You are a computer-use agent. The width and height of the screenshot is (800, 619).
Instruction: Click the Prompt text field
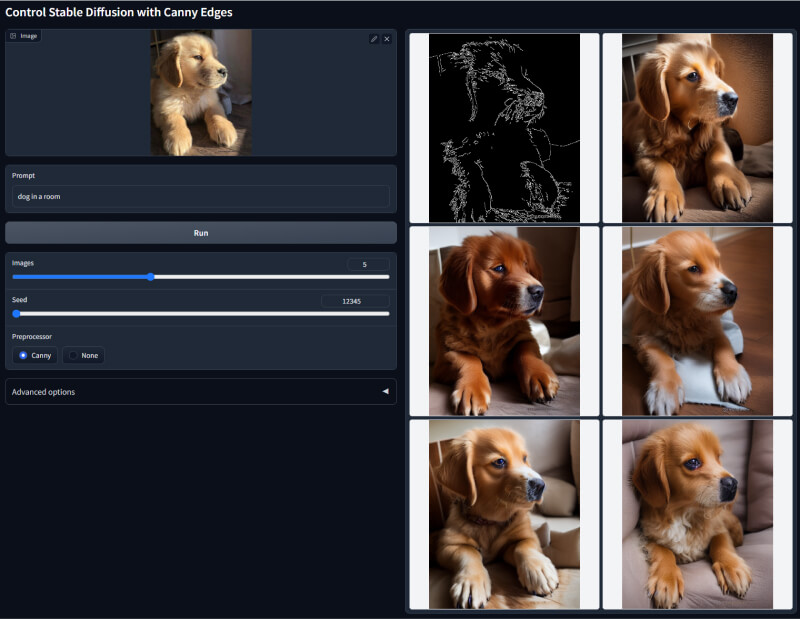pyautogui.click(x=200, y=197)
